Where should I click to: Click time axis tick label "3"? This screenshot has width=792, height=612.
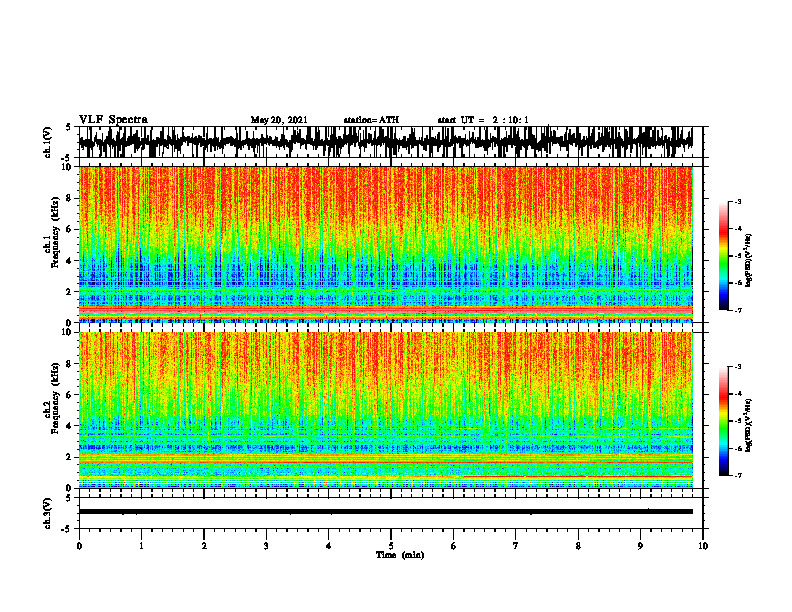point(266,546)
